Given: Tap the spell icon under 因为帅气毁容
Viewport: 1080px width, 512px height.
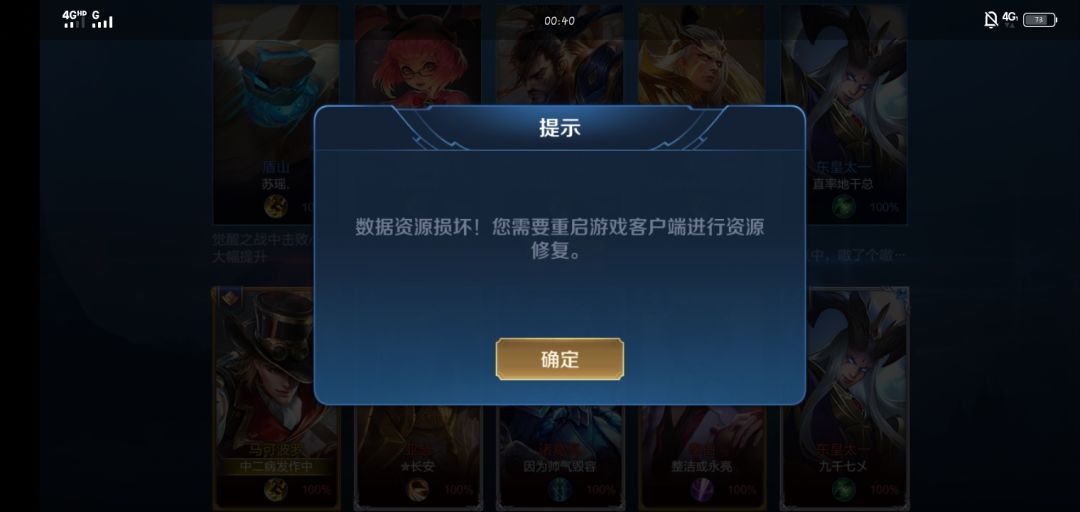Looking at the screenshot, I should pos(560,489).
